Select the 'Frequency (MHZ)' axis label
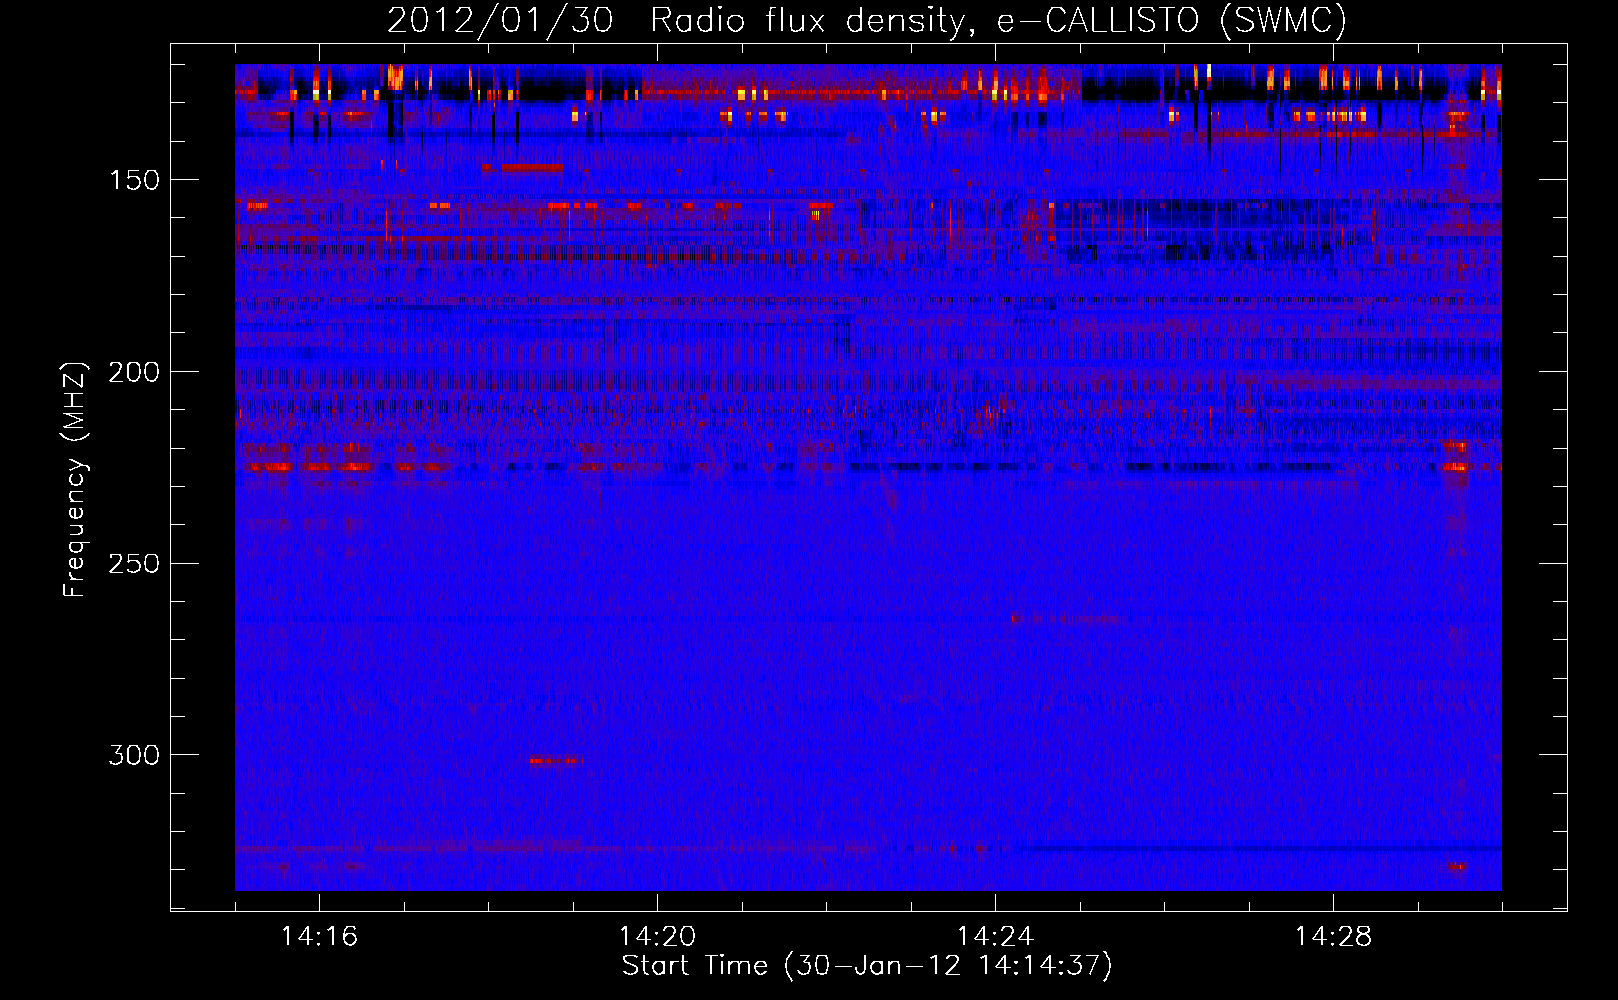 [x=75, y=479]
